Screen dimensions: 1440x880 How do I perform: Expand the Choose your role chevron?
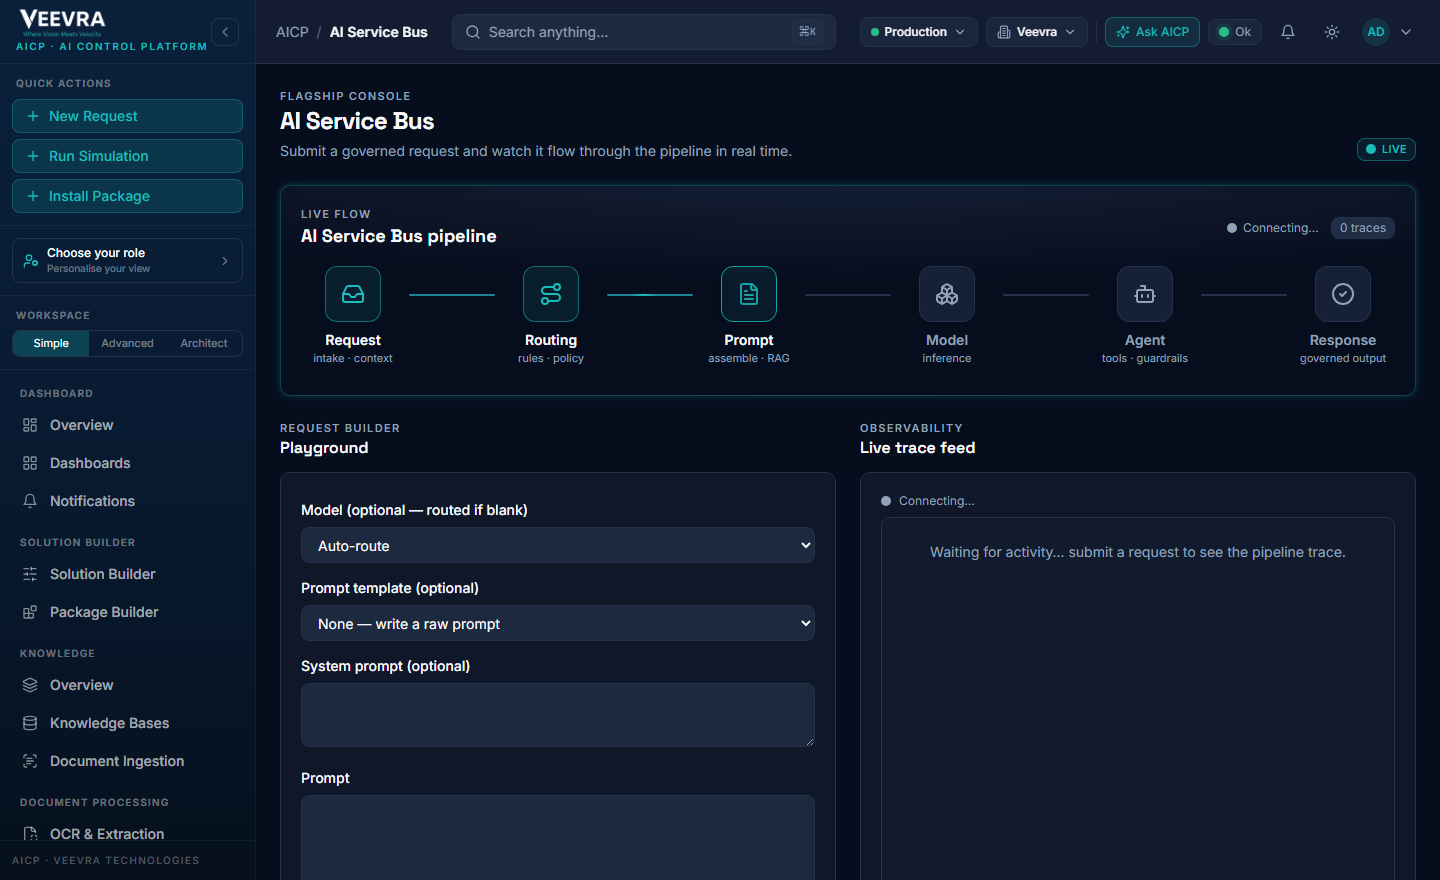tap(225, 261)
